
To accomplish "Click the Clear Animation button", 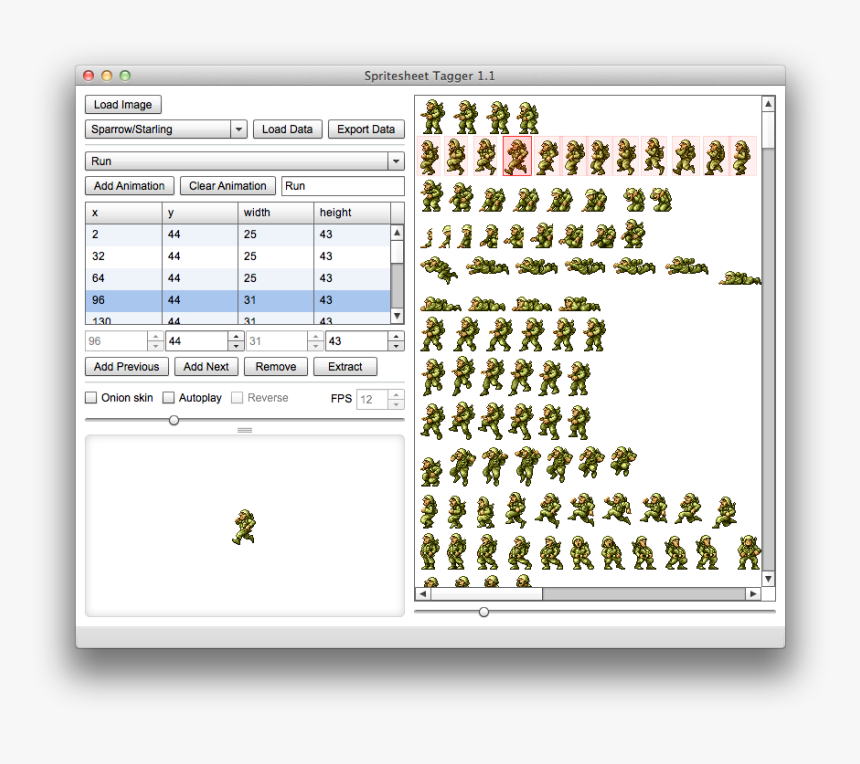I will (x=227, y=185).
